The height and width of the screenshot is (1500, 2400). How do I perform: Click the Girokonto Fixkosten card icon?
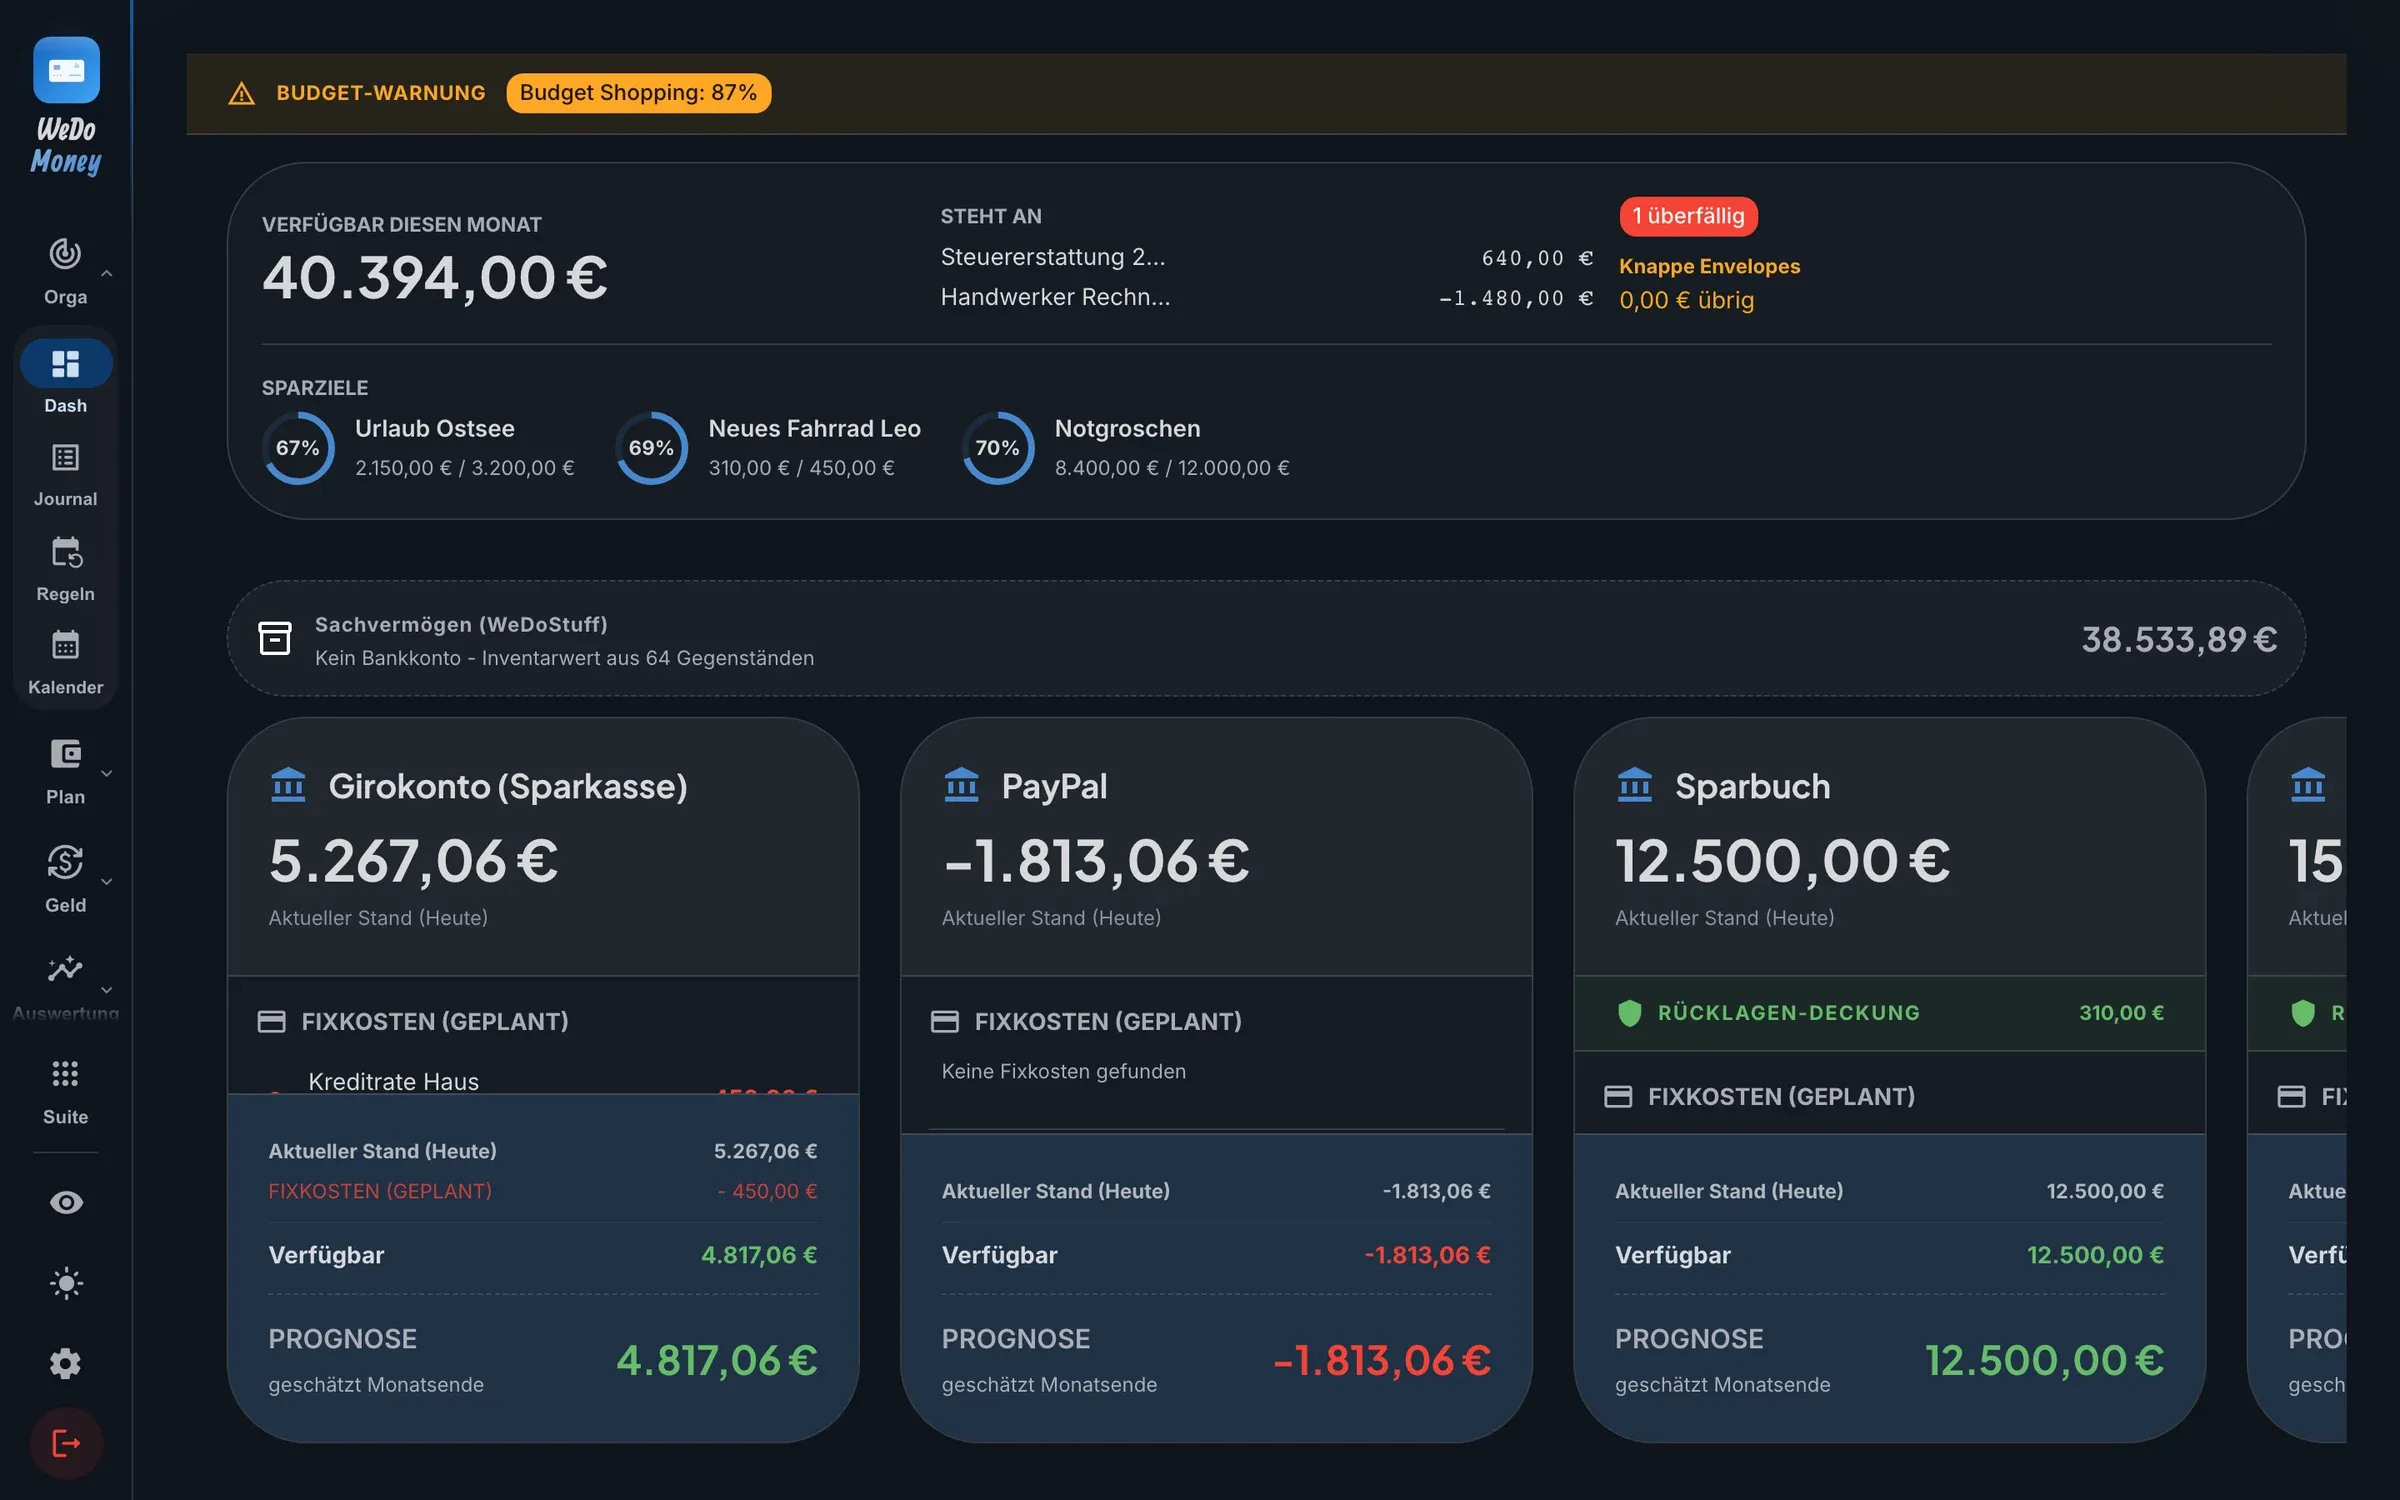click(272, 1021)
